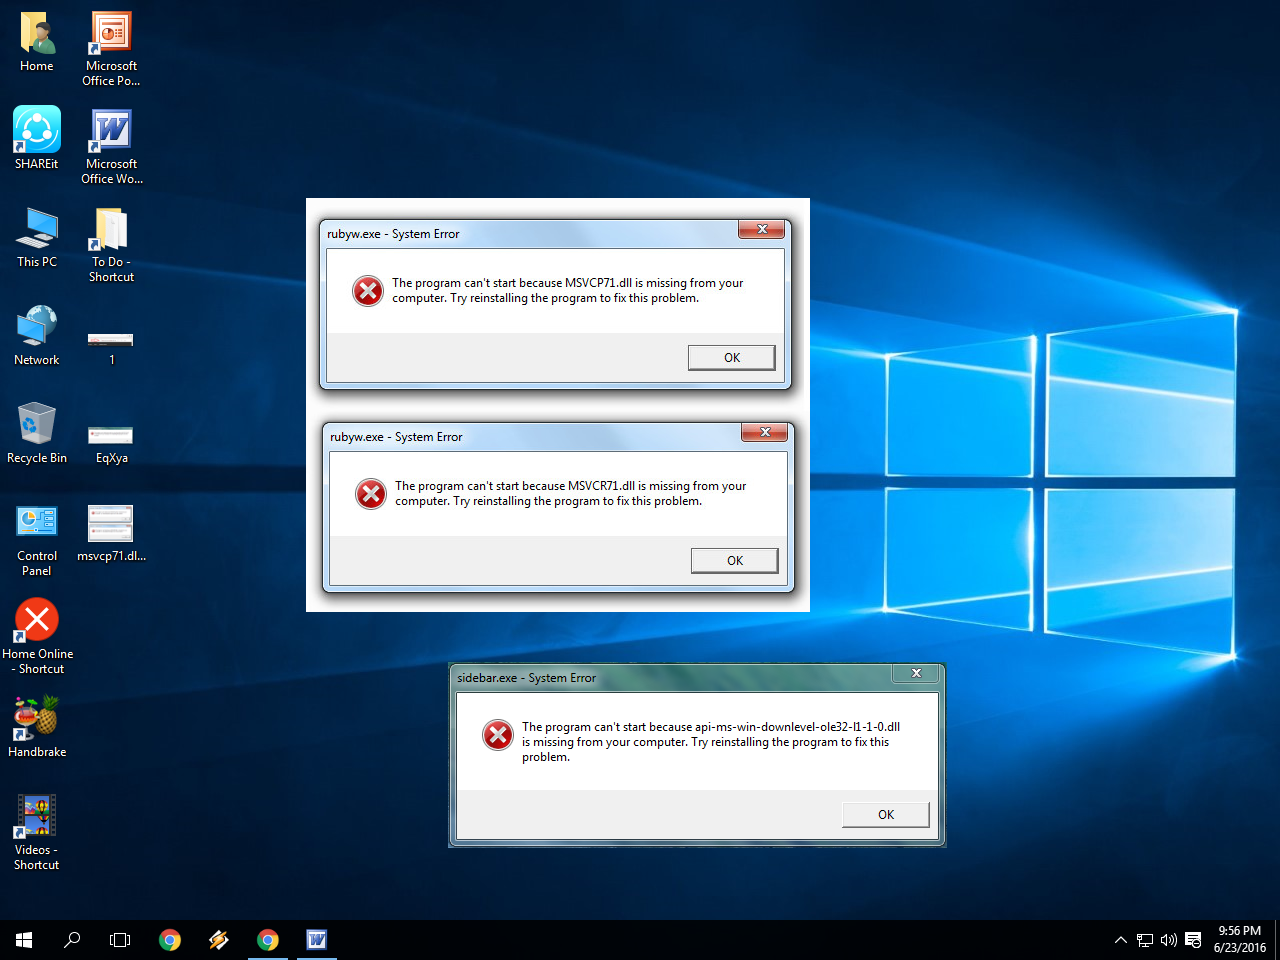Click OK in the sidebar.exe error dialog
Image resolution: width=1280 pixels, height=960 pixels.
(x=886, y=815)
